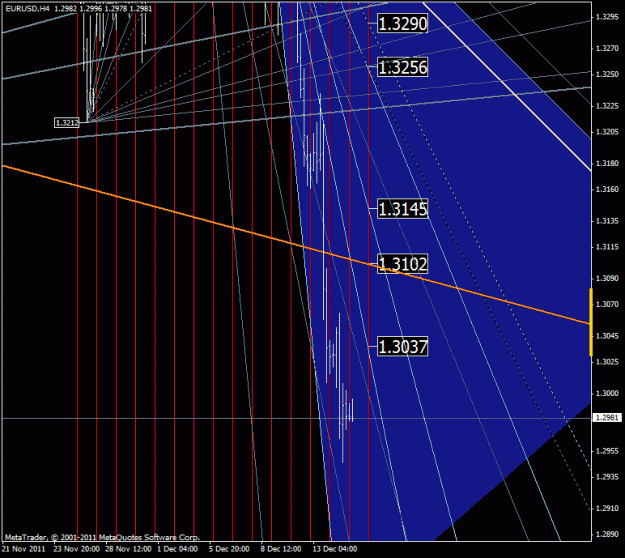Click the EURUSD,H4 chart title
Viewport: 625px width, 558px height.
point(28,8)
